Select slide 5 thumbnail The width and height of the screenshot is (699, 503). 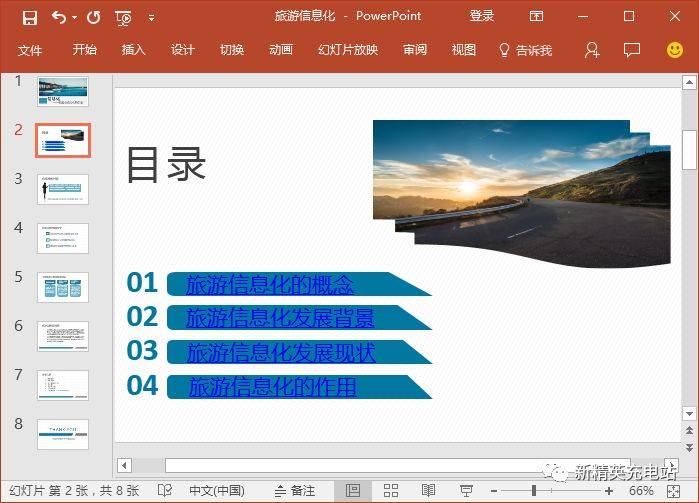coord(63,288)
